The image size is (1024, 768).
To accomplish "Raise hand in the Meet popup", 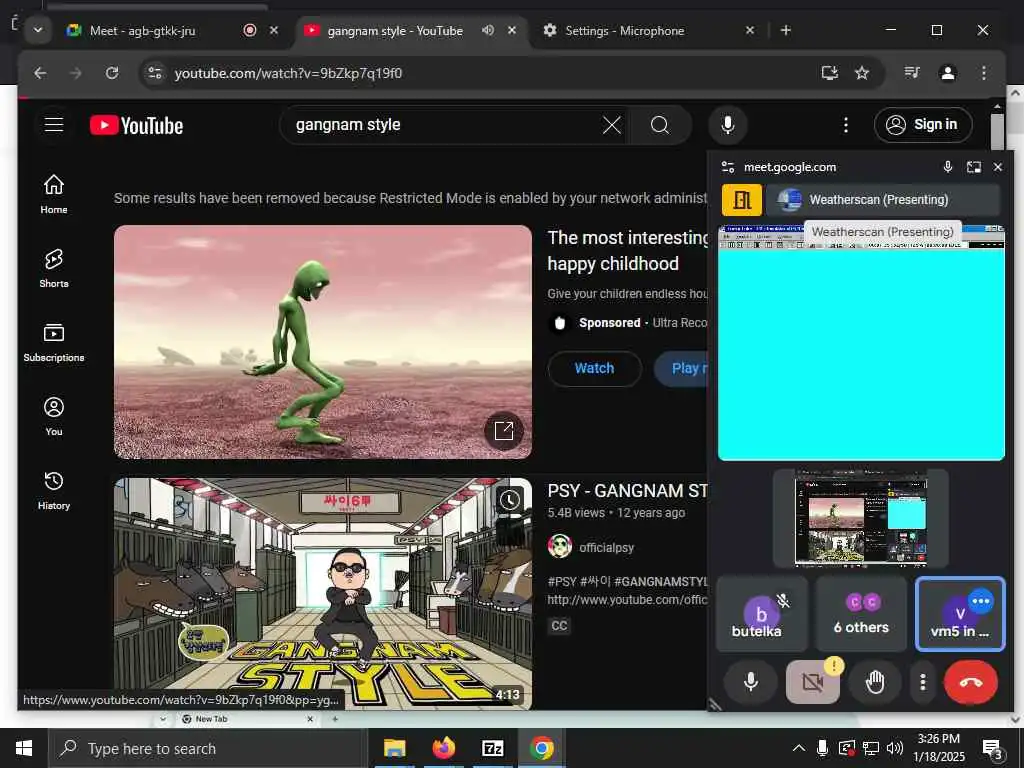I will [x=874, y=682].
